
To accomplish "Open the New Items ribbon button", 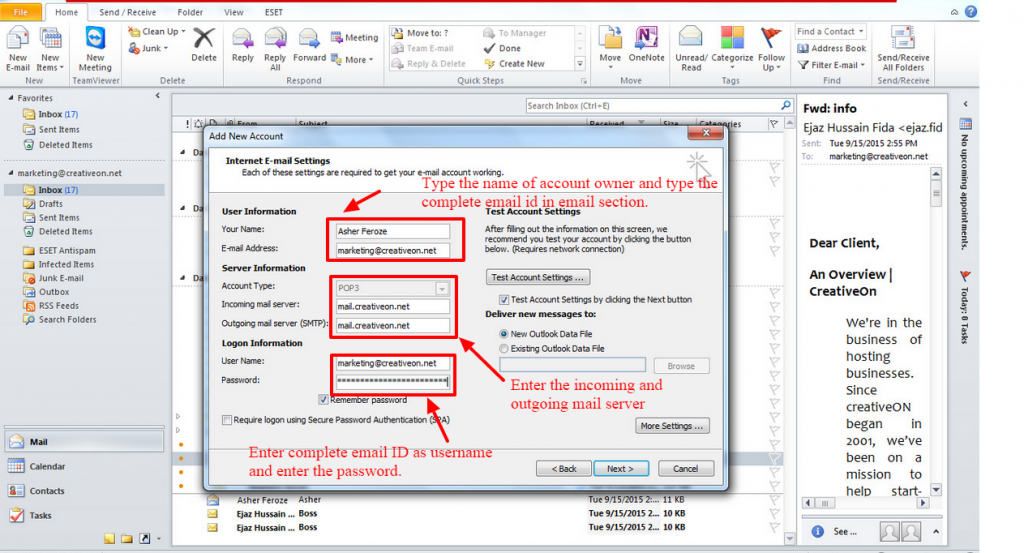I will (50, 49).
